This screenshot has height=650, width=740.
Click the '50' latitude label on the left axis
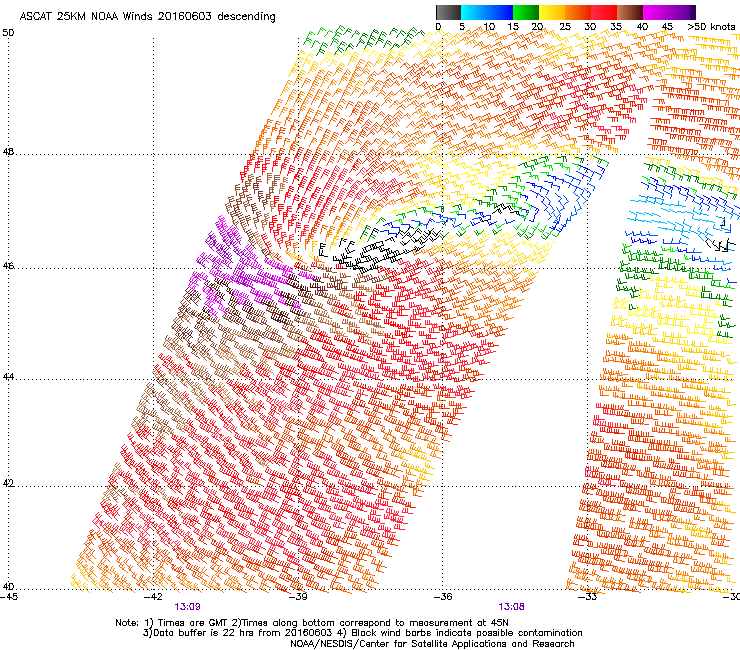tap(8, 33)
